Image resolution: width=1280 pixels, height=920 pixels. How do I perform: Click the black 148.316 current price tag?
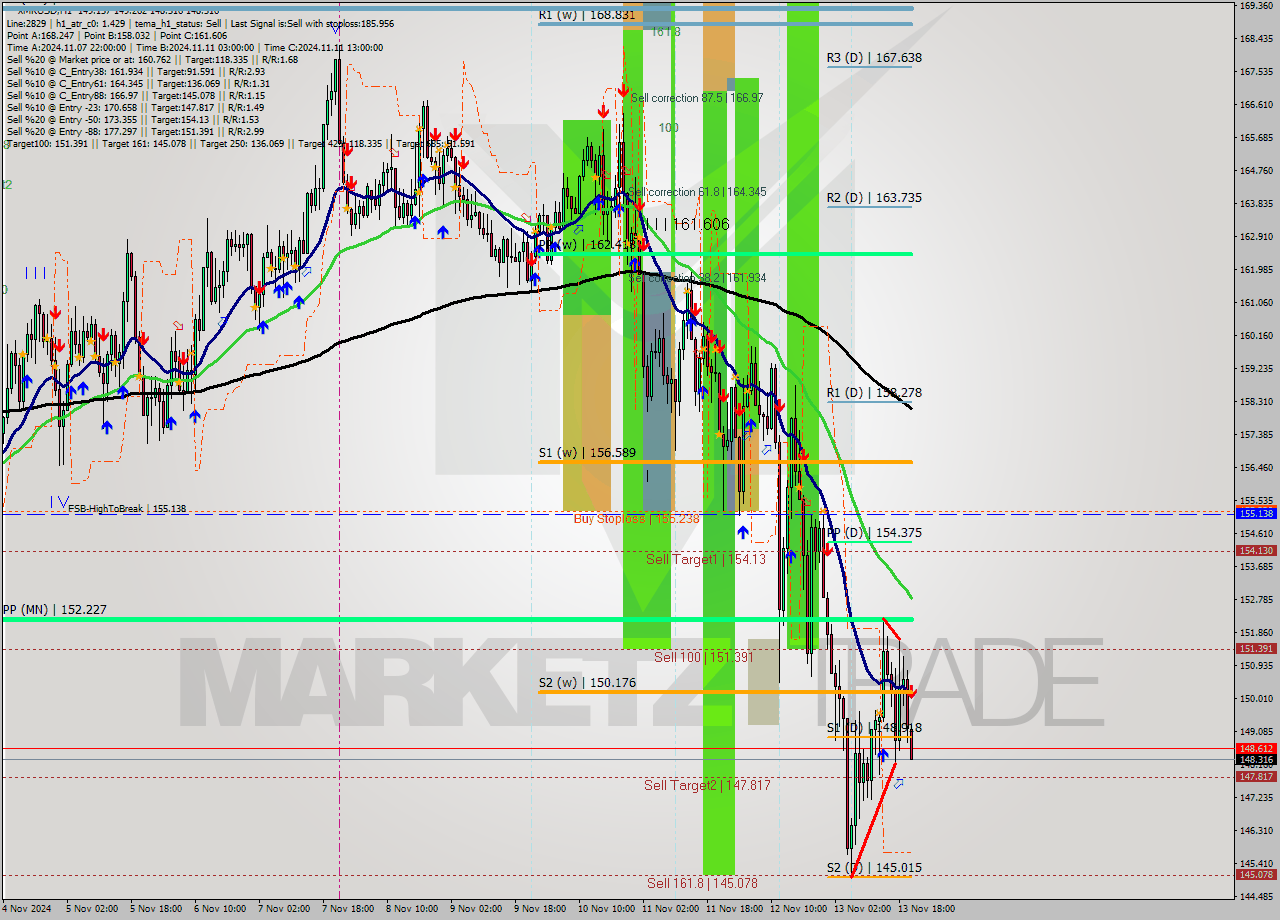[1256, 760]
